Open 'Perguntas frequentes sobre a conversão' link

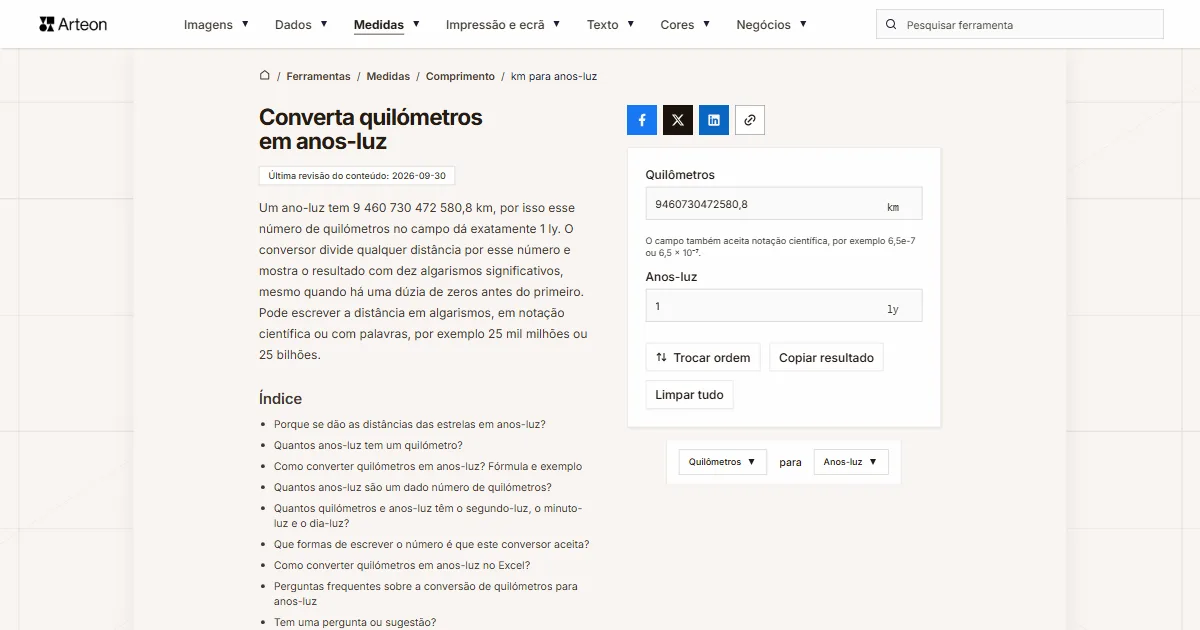(x=426, y=594)
